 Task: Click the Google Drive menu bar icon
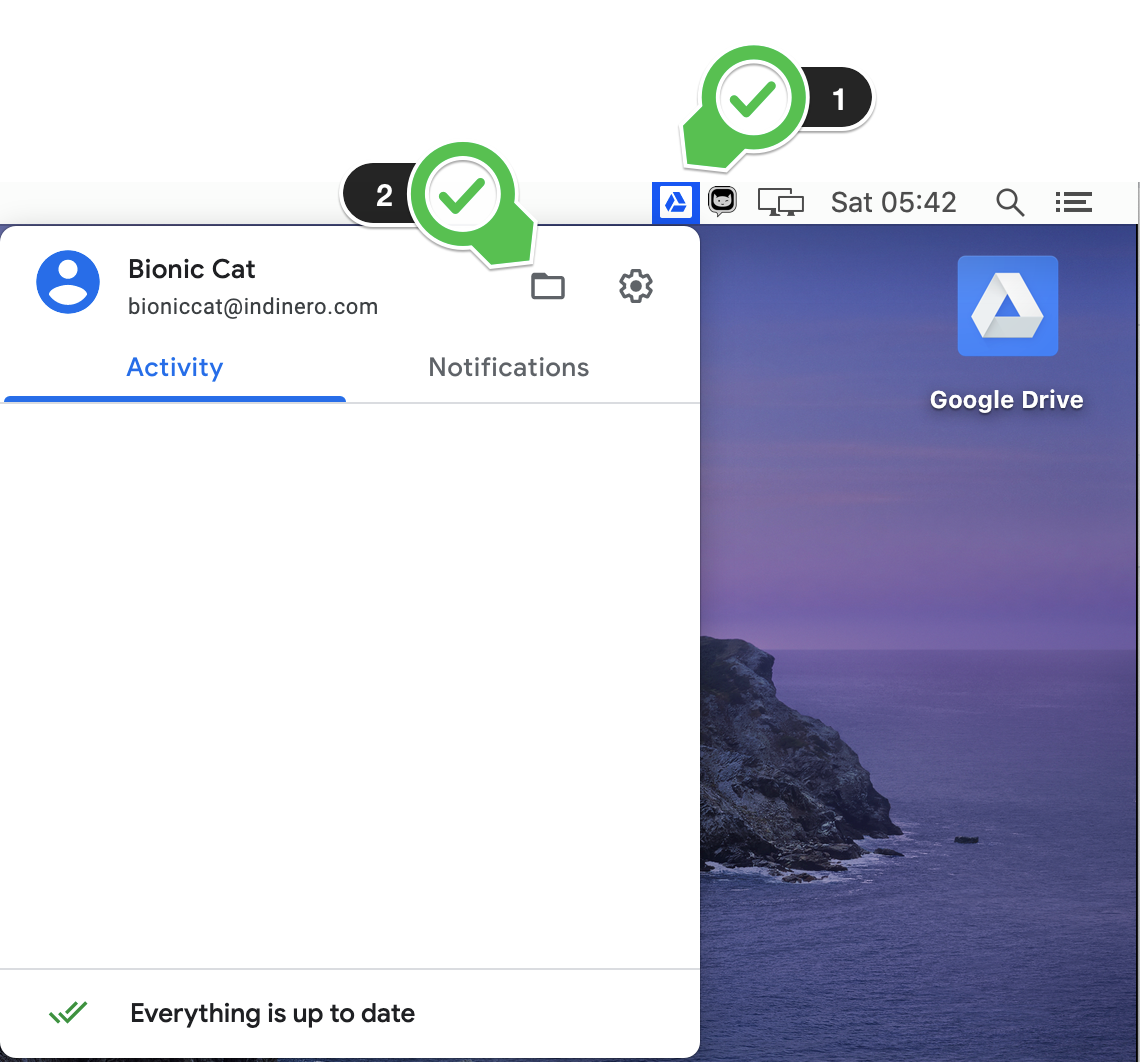[675, 202]
